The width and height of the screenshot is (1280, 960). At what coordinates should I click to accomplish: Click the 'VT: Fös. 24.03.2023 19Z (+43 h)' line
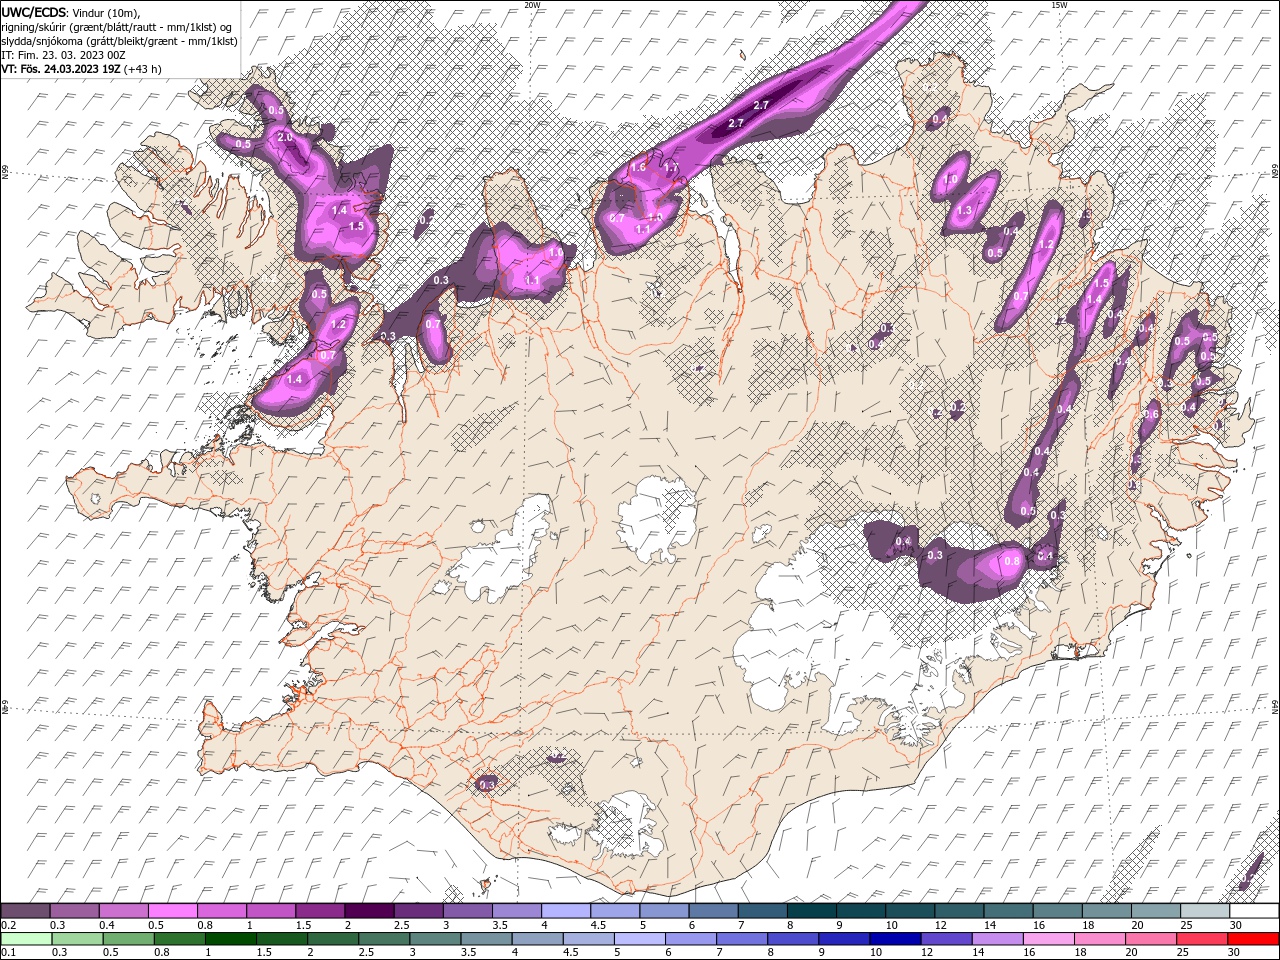82,69
